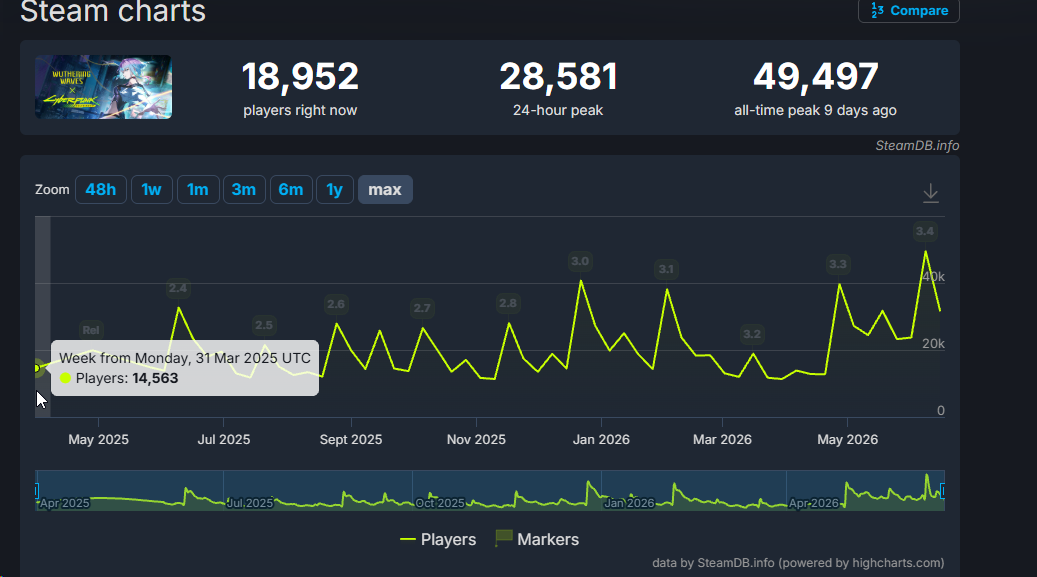Click the Sept 2025 axis label

[x=351, y=439]
